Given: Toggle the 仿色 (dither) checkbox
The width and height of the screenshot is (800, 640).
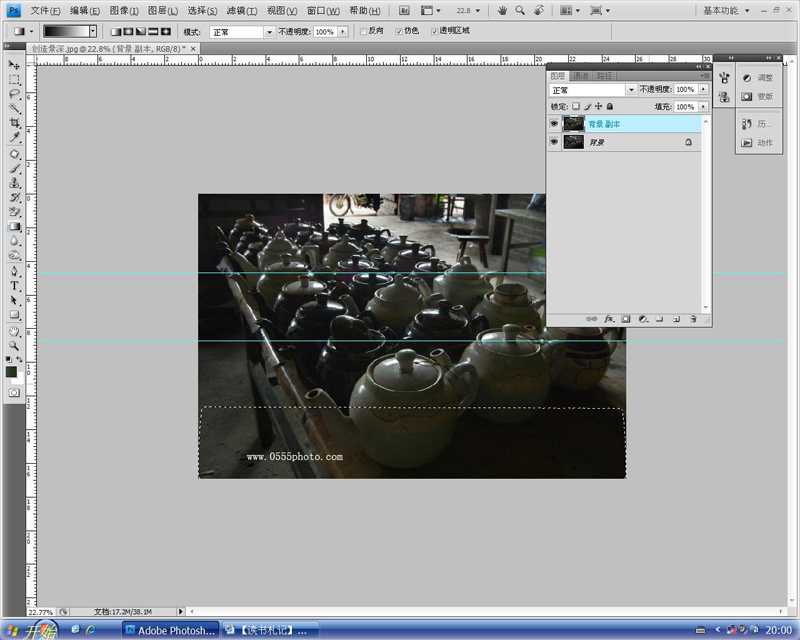Looking at the screenshot, I should [400, 32].
